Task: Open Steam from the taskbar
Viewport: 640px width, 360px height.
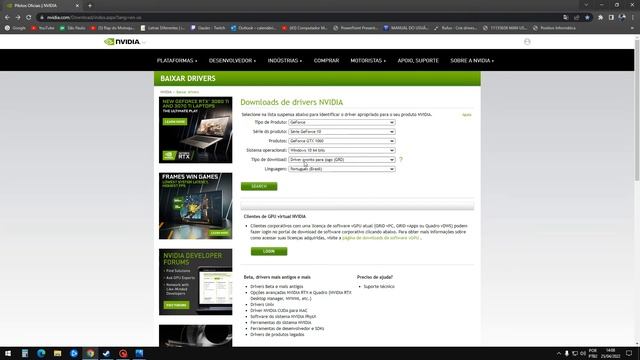Action: click(x=107, y=353)
